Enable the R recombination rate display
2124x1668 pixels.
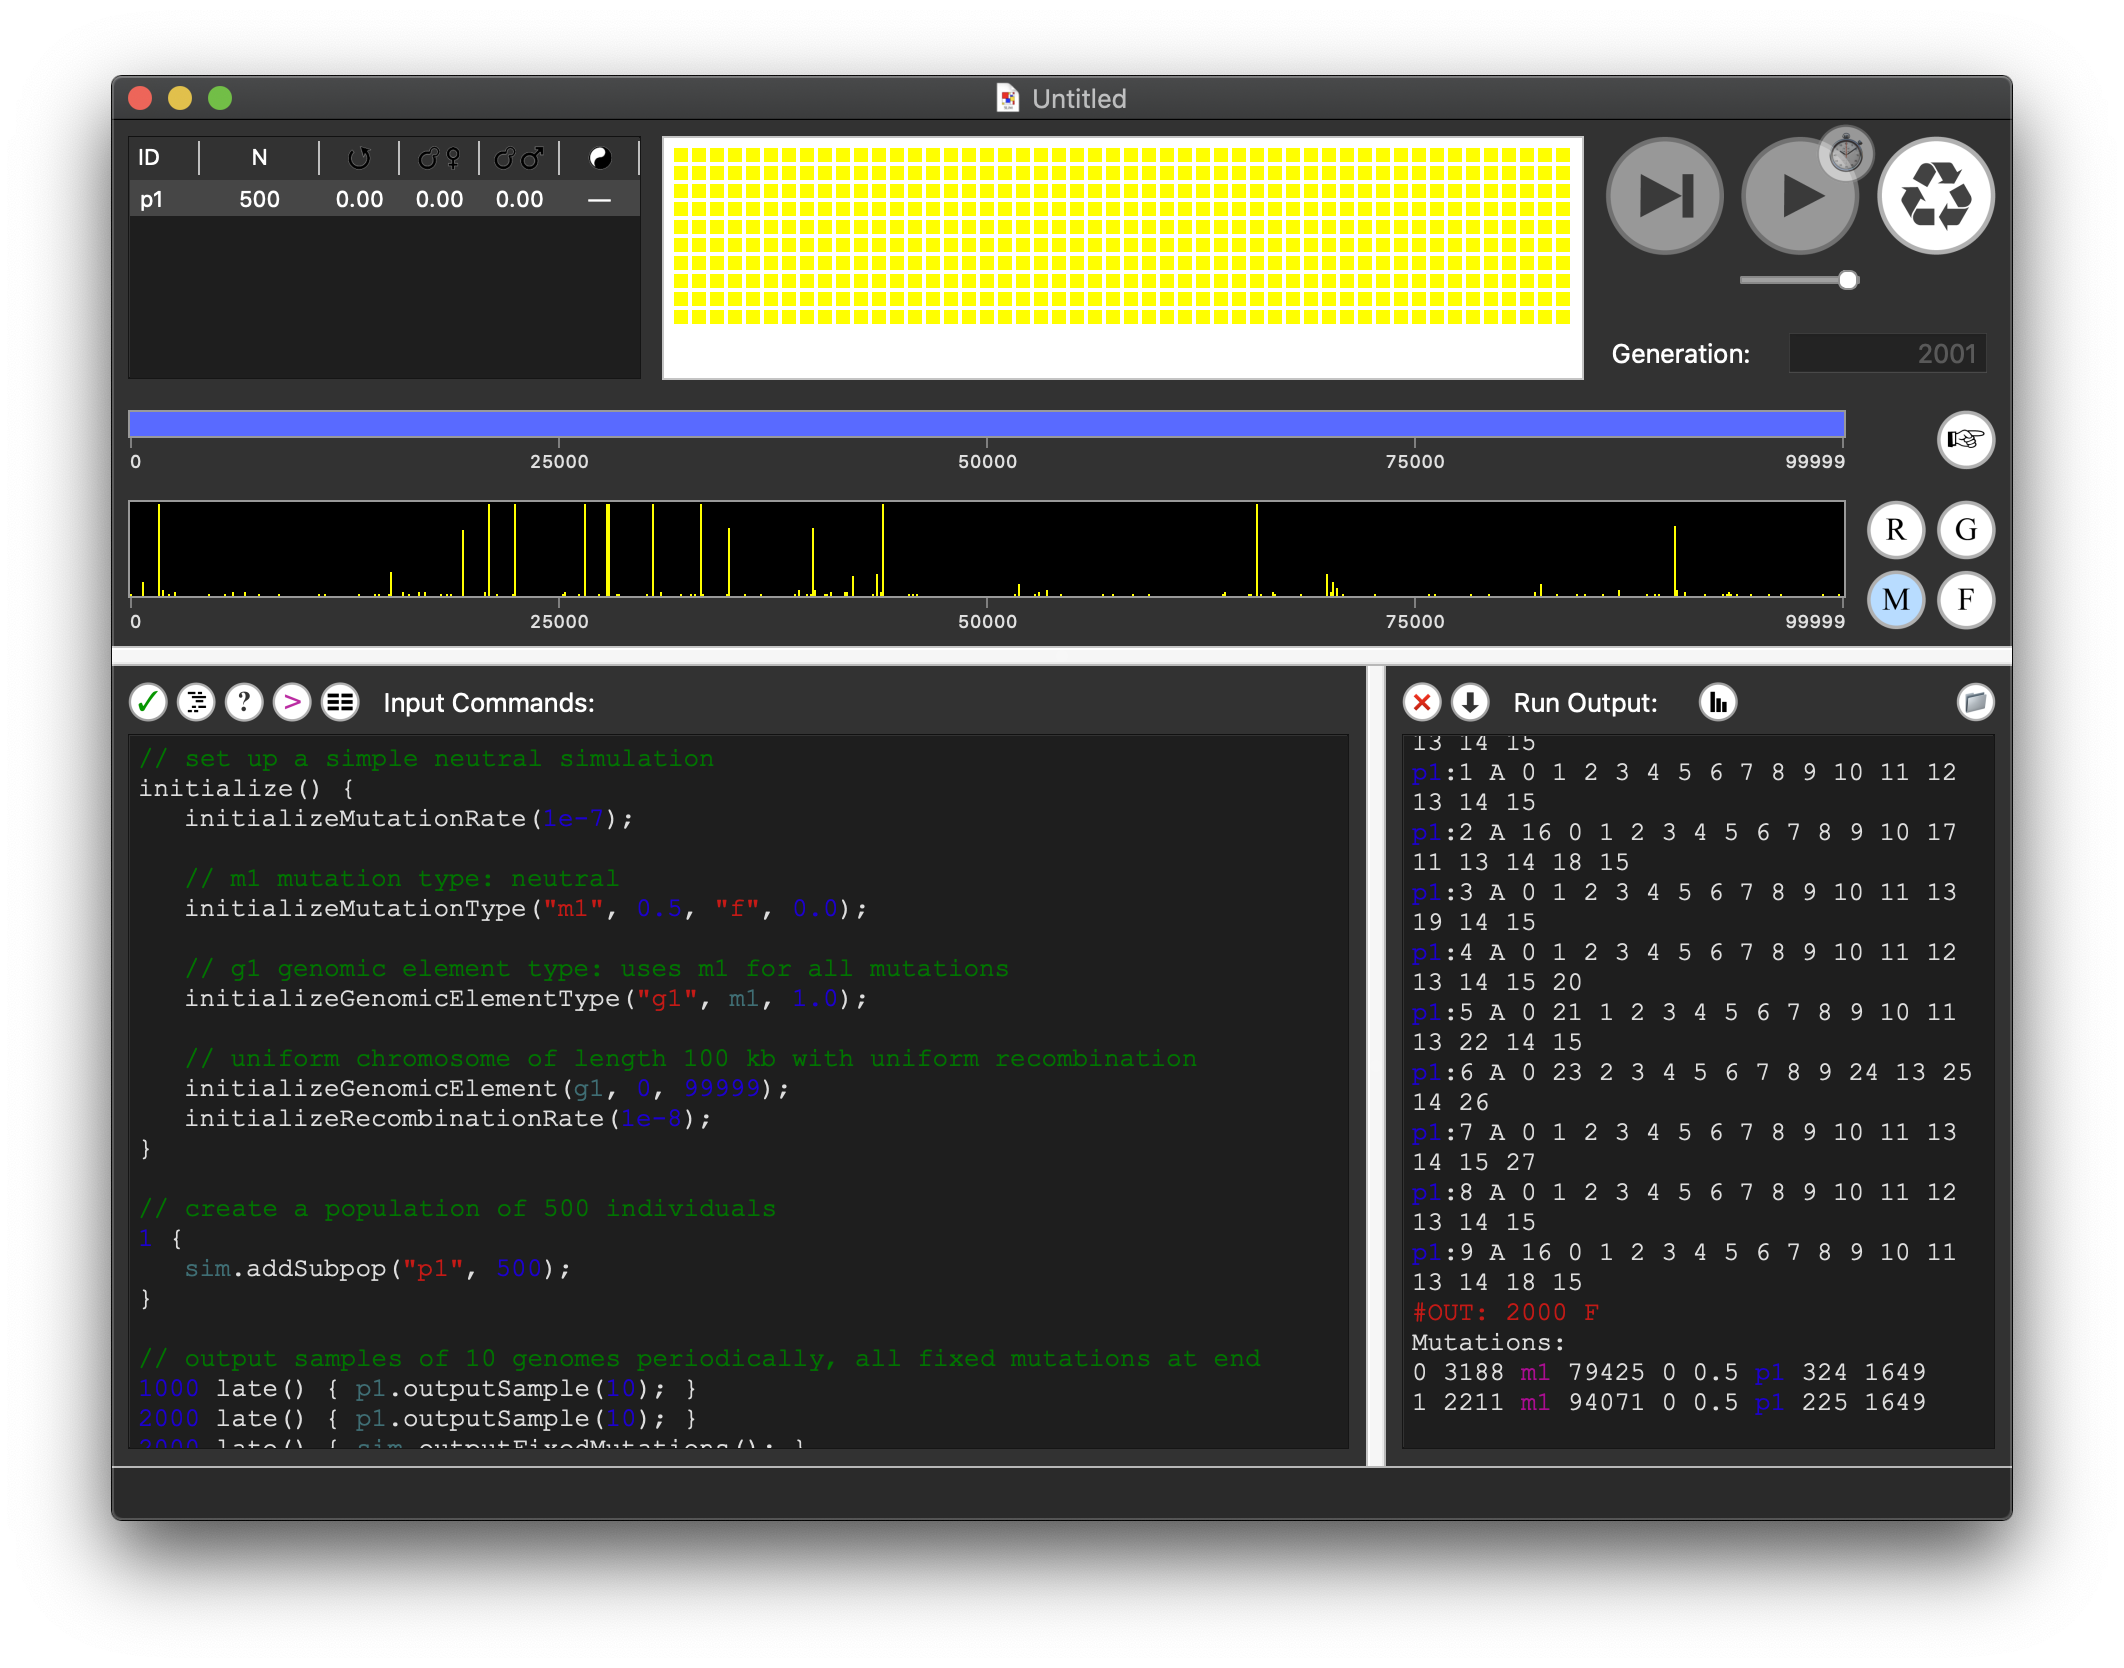coord(1894,530)
